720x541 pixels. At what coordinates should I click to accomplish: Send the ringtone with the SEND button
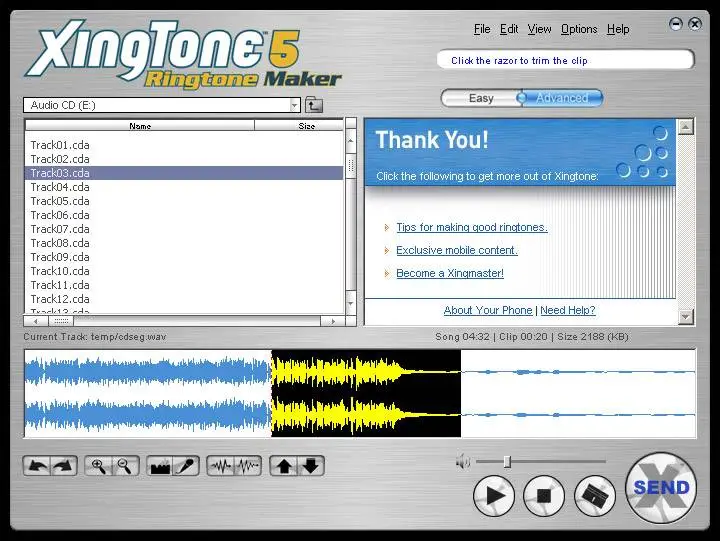pyautogui.click(x=661, y=488)
